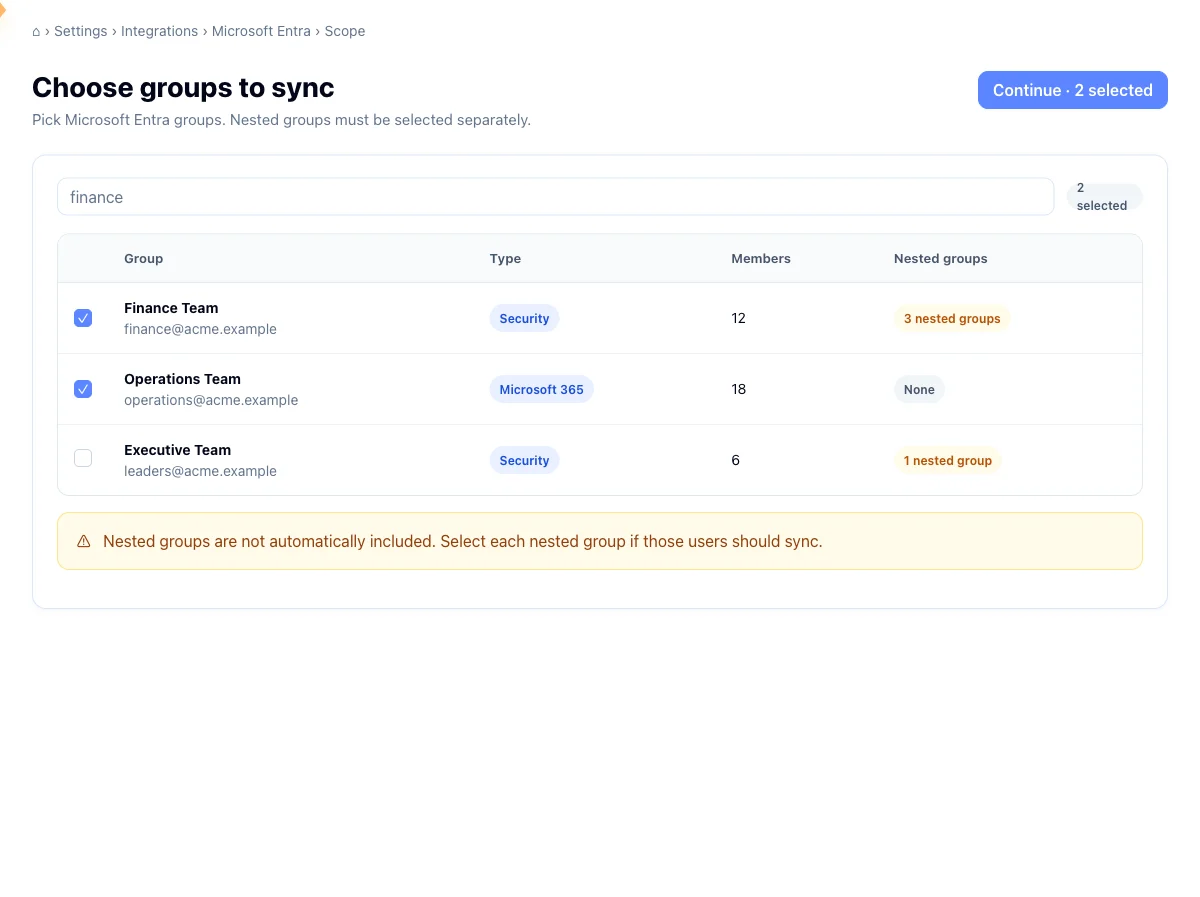The height and width of the screenshot is (897, 1200).
Task: Click the Nested groups column header
Action: point(940,258)
